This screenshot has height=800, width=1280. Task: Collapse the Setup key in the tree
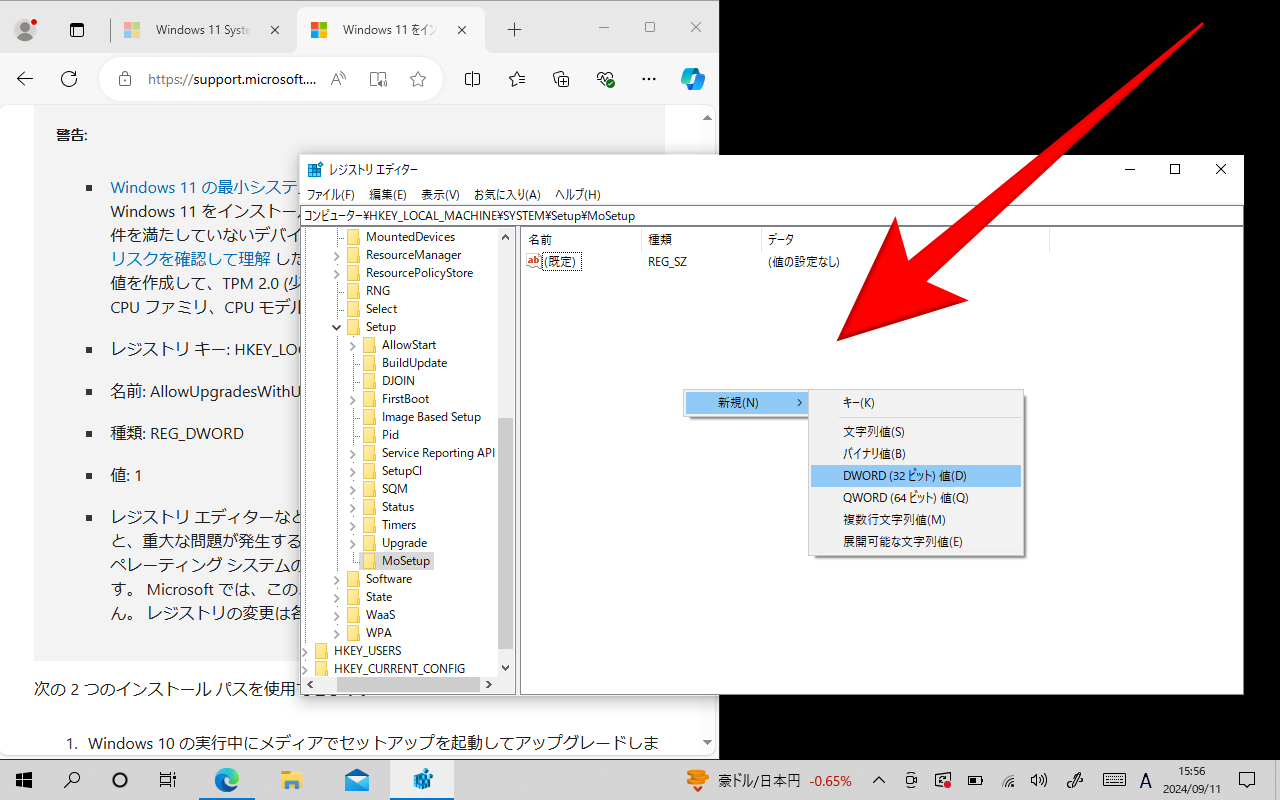point(337,326)
